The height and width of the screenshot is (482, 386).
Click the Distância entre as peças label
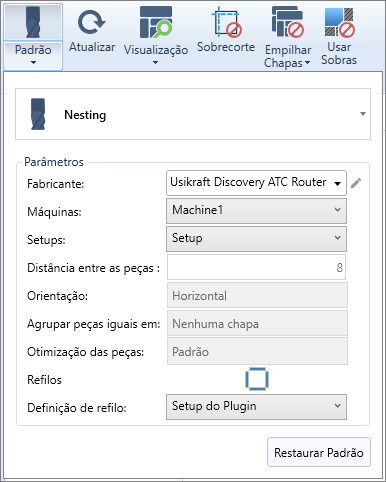[93, 268]
